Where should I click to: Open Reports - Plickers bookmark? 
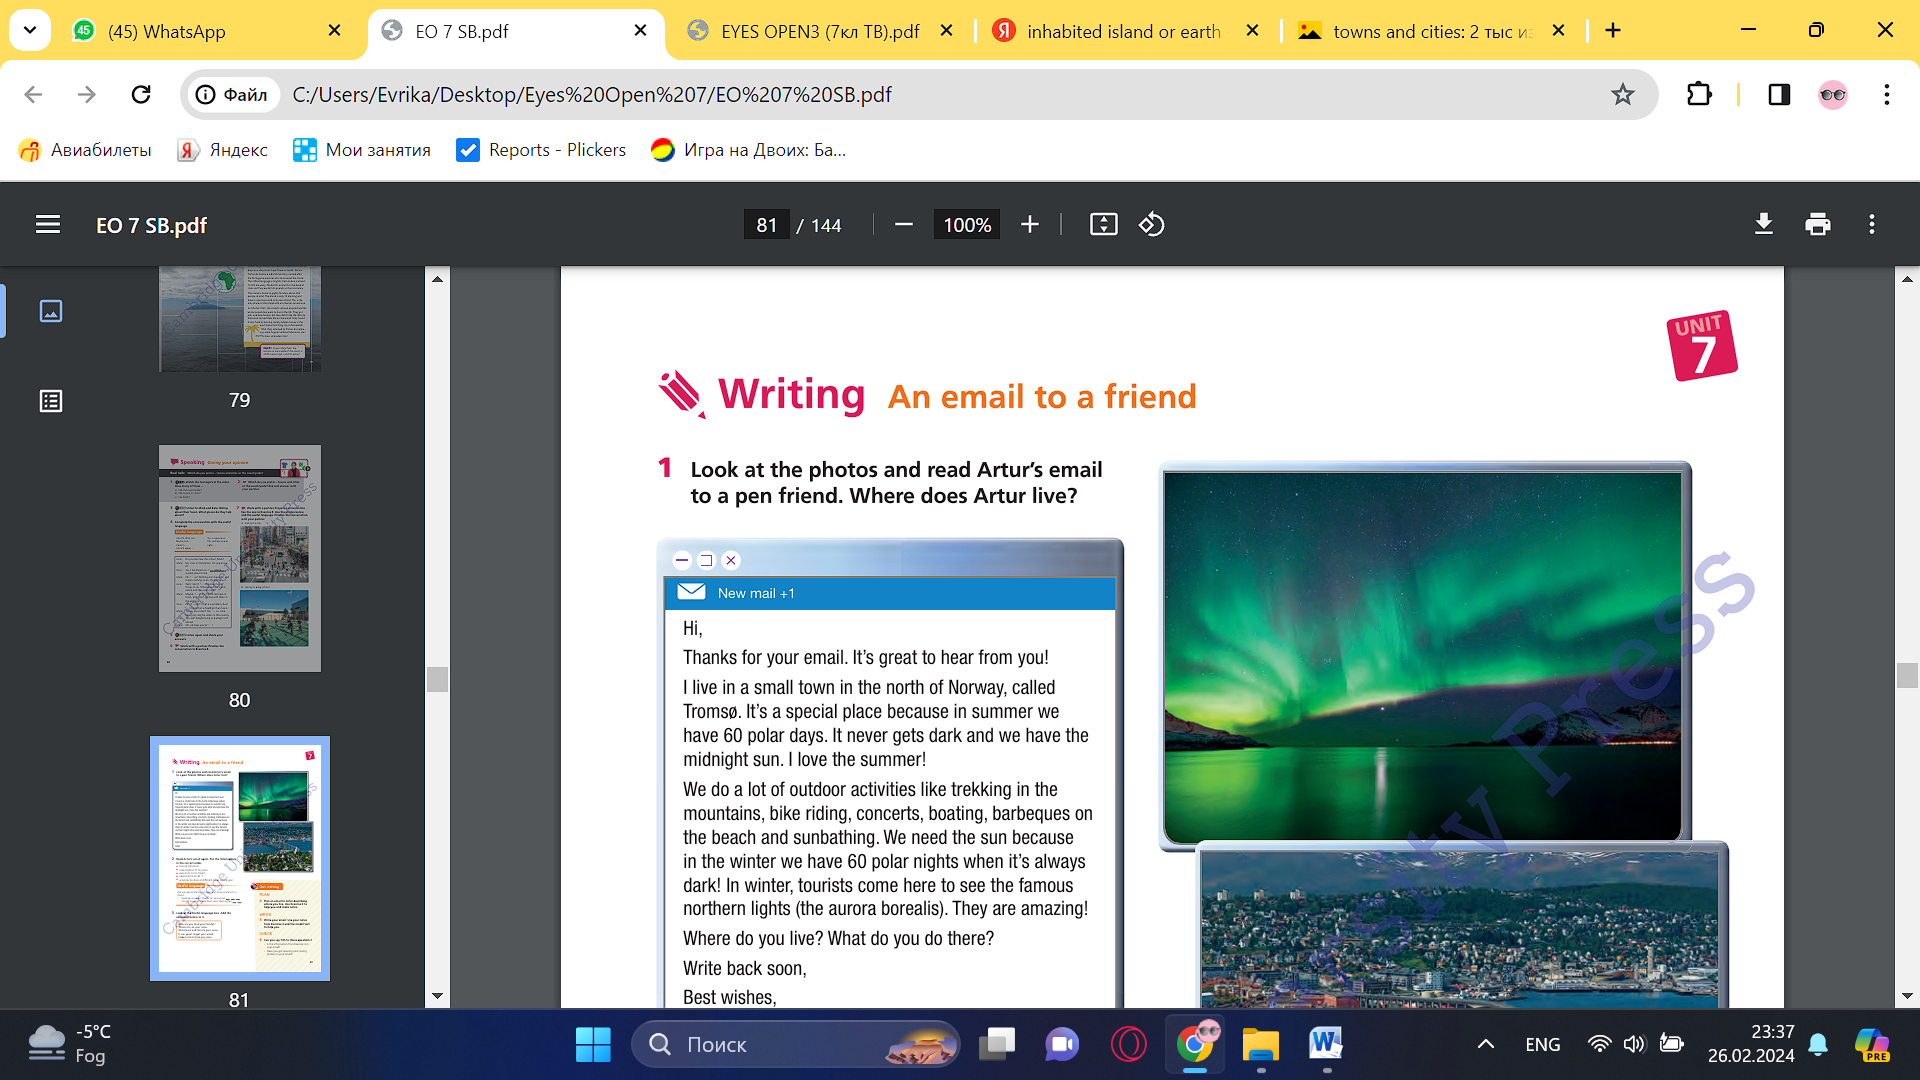541,150
